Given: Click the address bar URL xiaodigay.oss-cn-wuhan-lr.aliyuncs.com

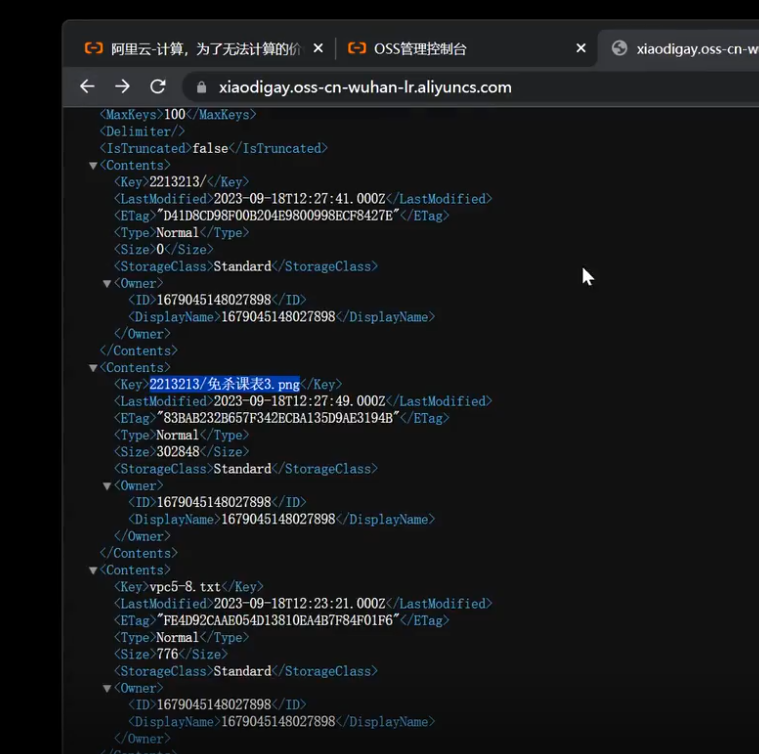Looking at the screenshot, I should tap(365, 87).
